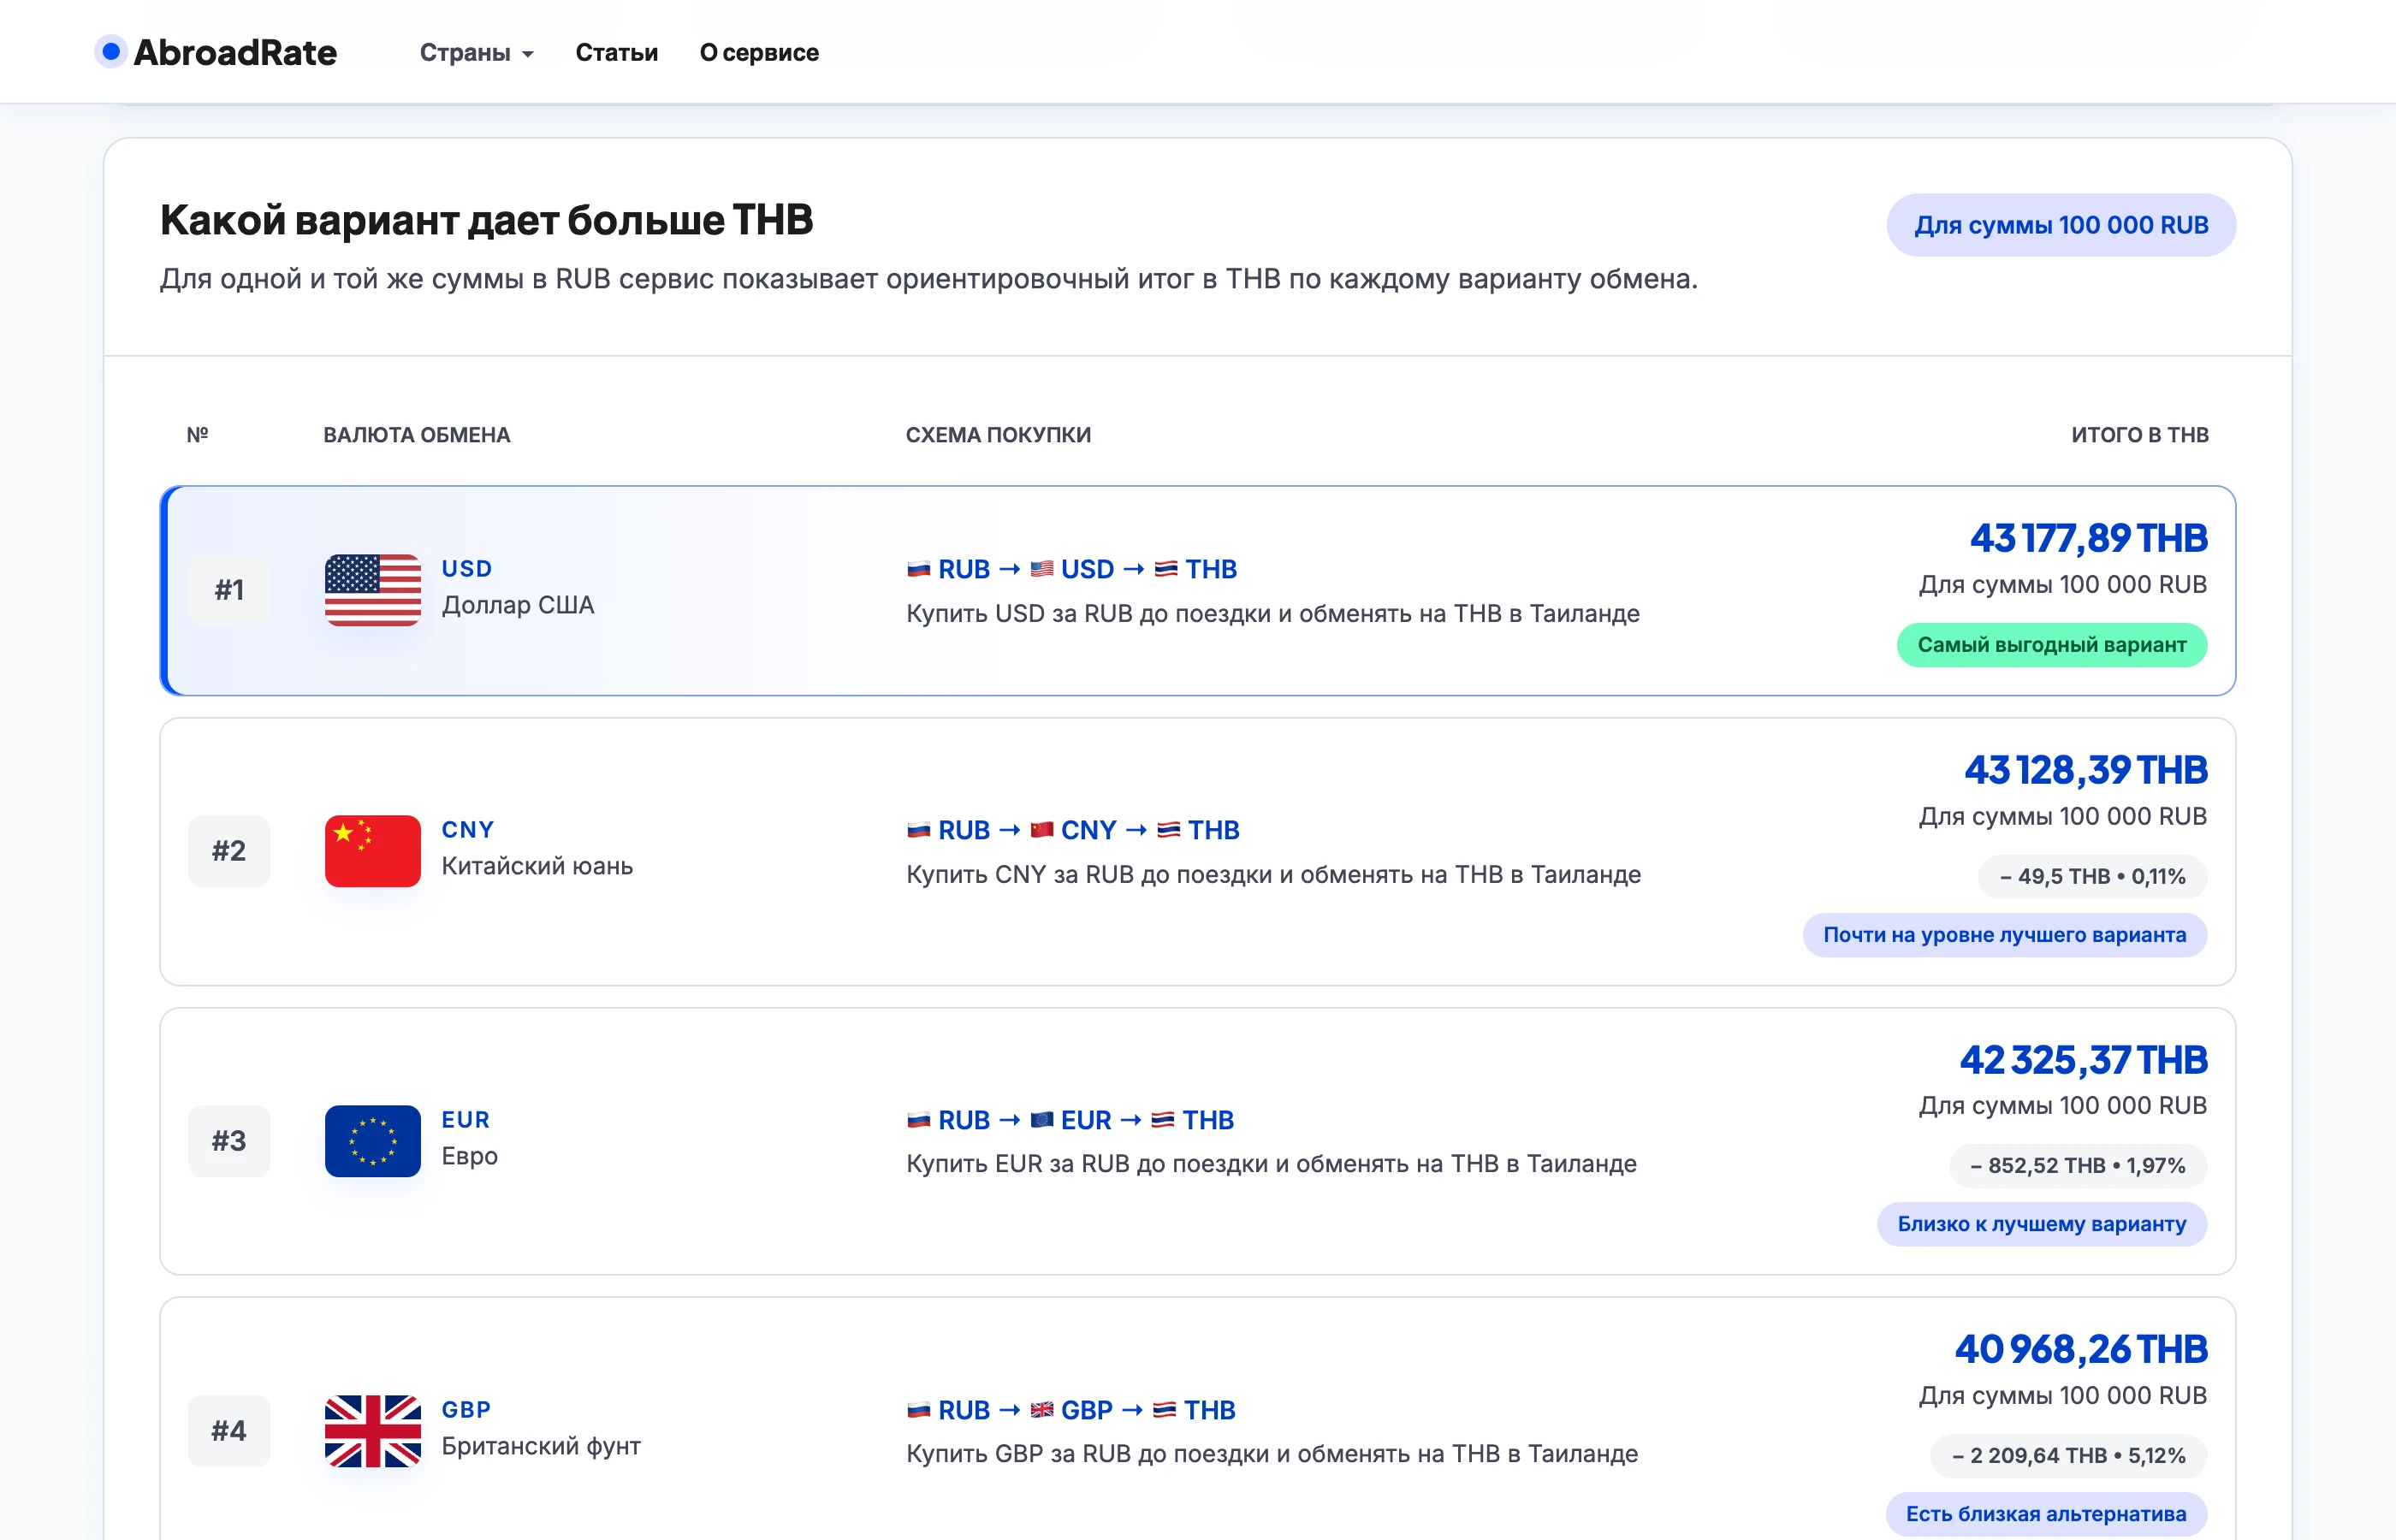2396x1540 pixels.
Task: Click the small Chinese flag in CNY scheme
Action: (x=1042, y=830)
